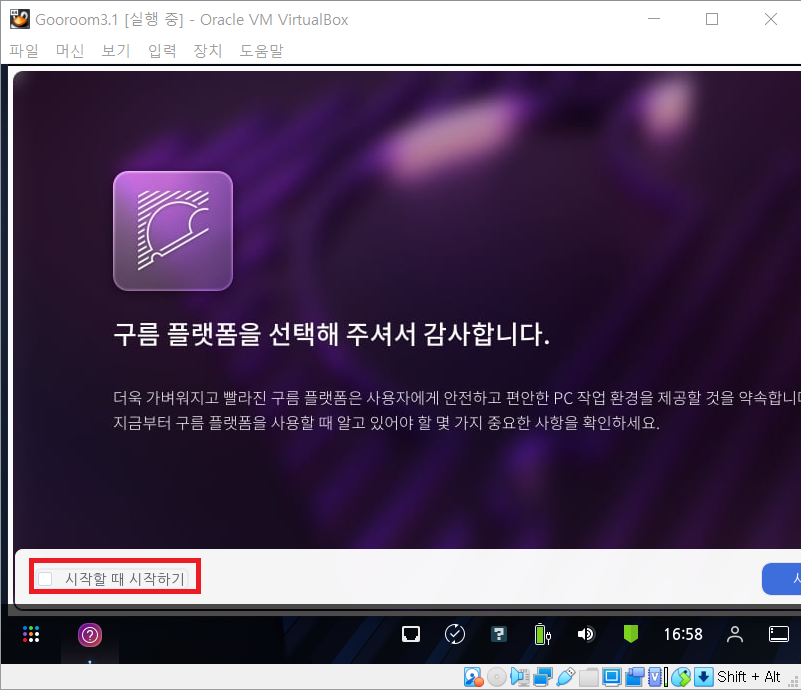Click the VirtualBox display status icon
803x692 pixels.
click(x=612, y=679)
